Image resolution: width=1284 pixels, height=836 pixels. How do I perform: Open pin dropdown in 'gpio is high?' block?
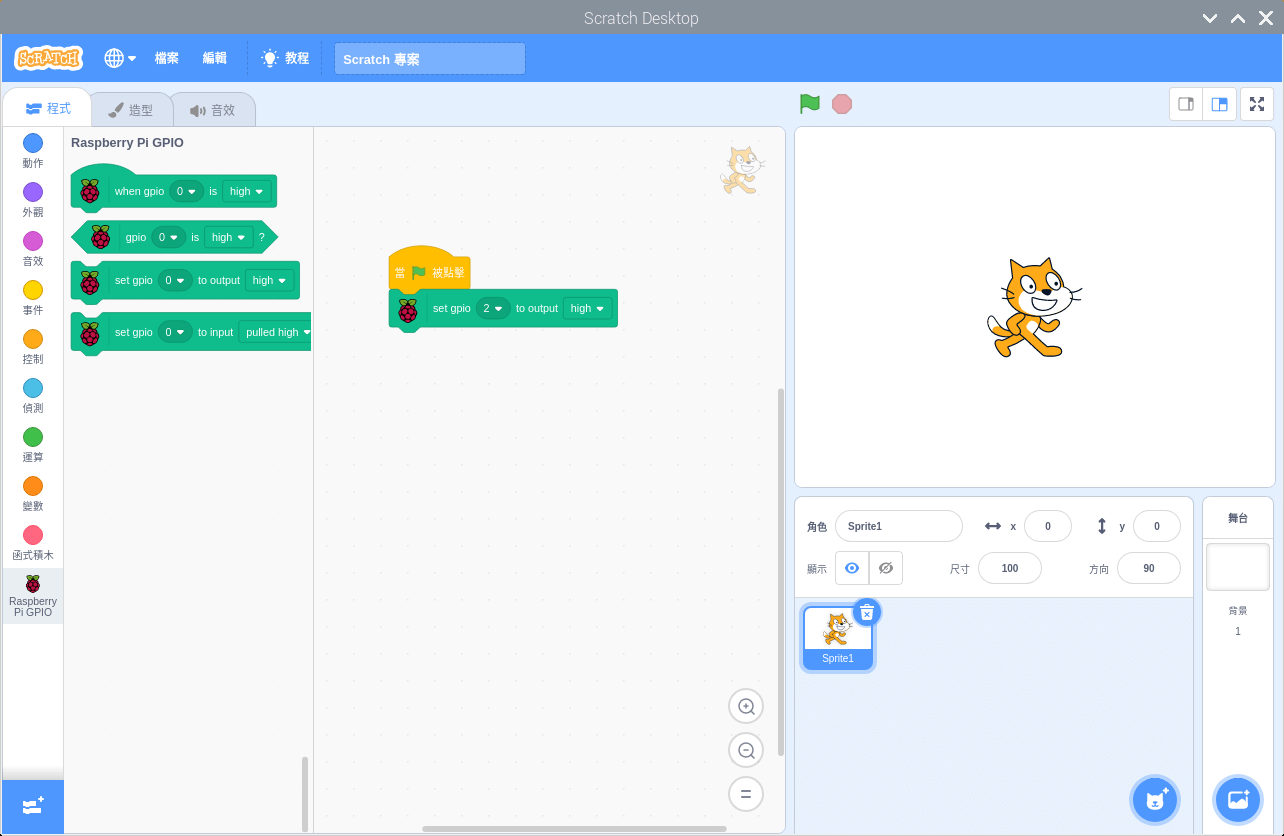pyautogui.click(x=168, y=237)
